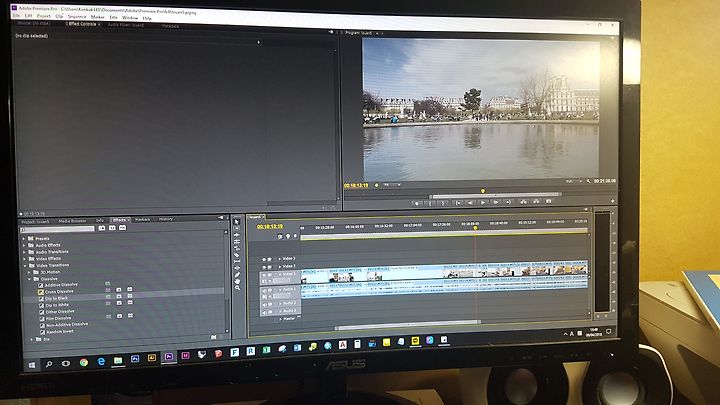Select the Cross Dissolve transition
This screenshot has width=720, height=405.
[x=59, y=292]
